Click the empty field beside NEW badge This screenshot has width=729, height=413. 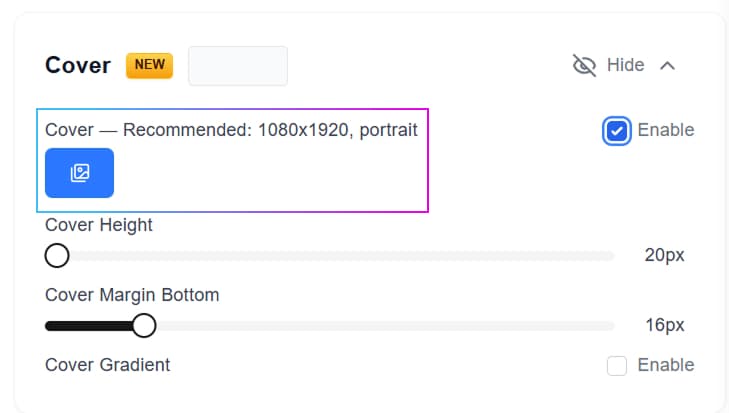pos(238,66)
